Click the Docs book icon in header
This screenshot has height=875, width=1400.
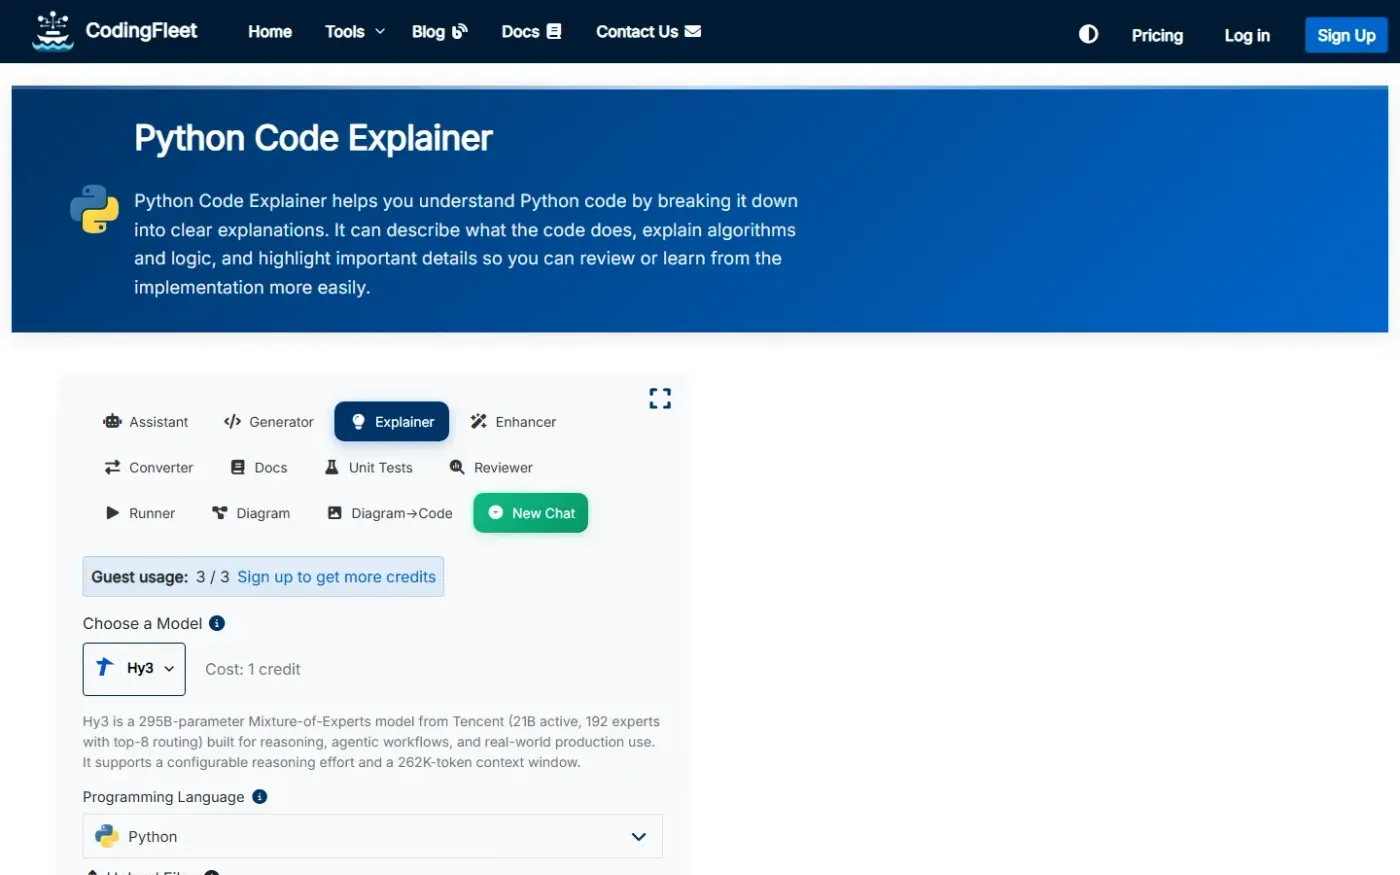pyautogui.click(x=554, y=32)
